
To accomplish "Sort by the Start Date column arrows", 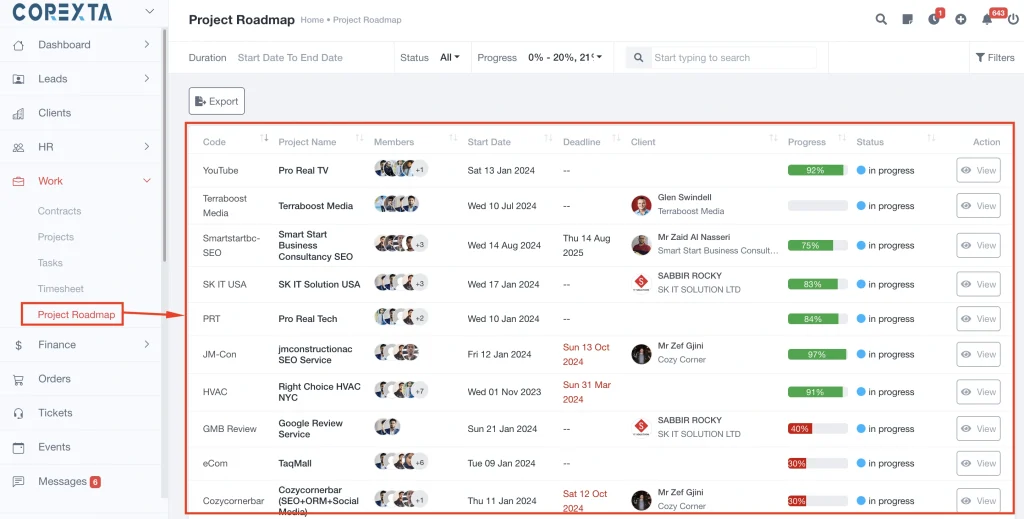I will pos(549,138).
